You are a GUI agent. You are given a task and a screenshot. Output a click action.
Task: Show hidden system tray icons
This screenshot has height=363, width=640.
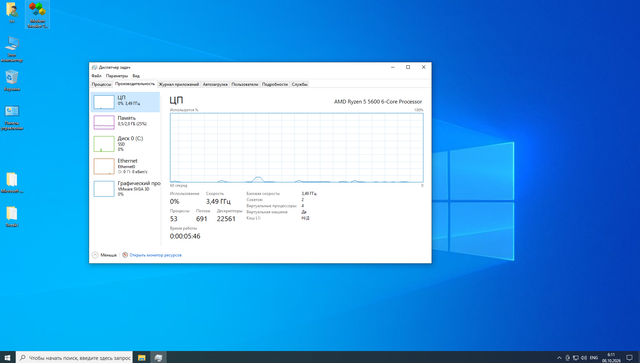point(559,358)
